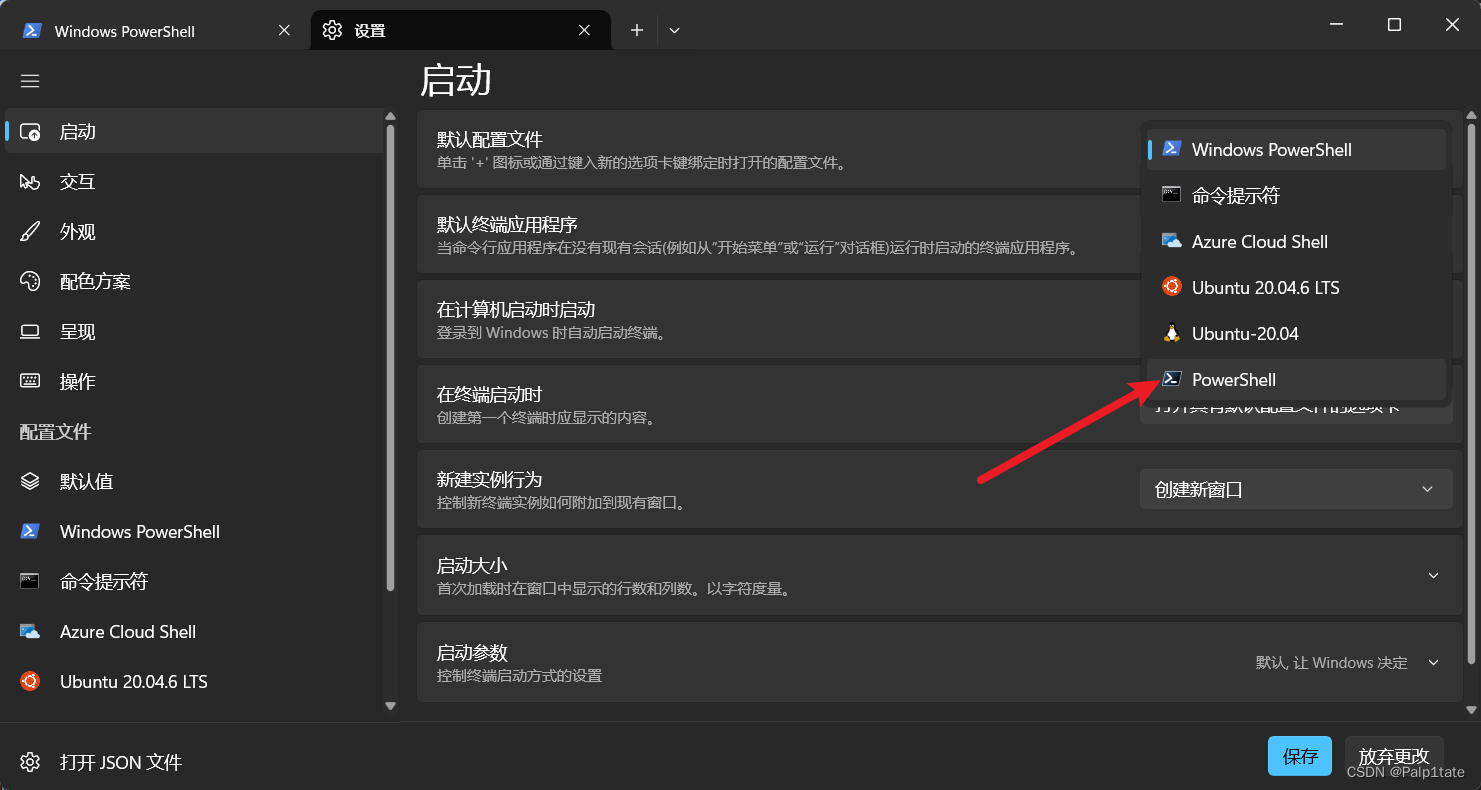Screen dimensions: 1481x790
Task: Click sidebar Windows PowerShell profile icon
Action: 30,531
